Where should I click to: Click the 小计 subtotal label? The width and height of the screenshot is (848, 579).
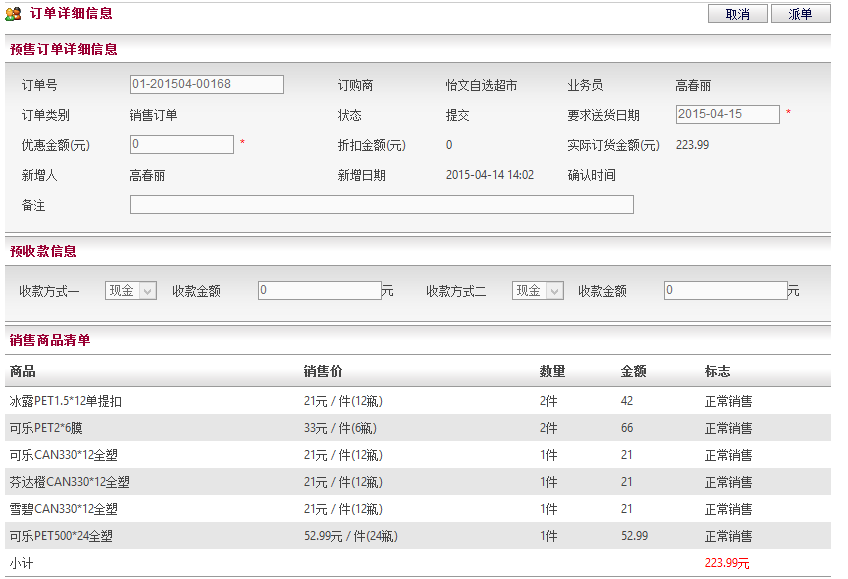pyautogui.click(x=22, y=563)
